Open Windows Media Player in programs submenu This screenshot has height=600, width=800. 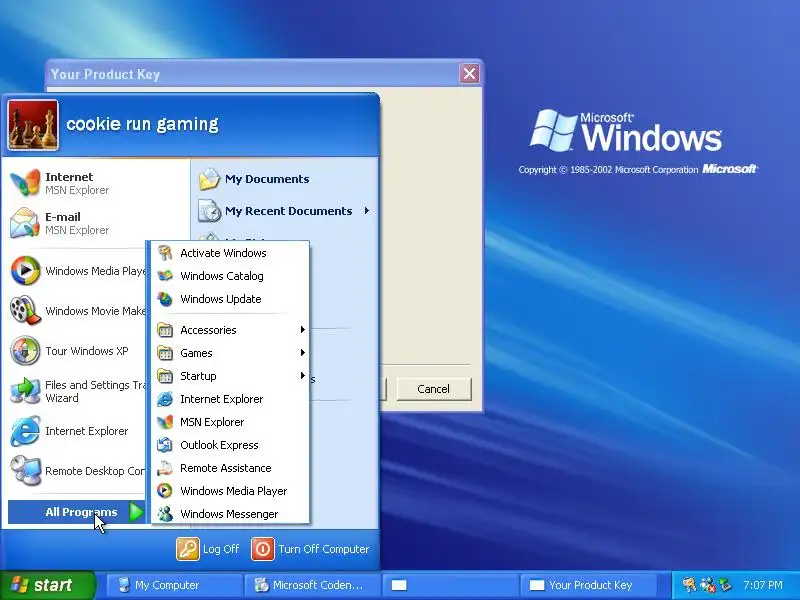click(x=230, y=491)
